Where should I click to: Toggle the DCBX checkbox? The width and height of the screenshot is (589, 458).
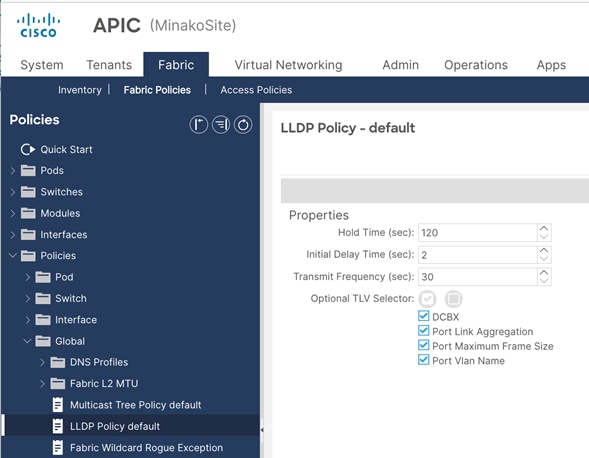tap(423, 316)
